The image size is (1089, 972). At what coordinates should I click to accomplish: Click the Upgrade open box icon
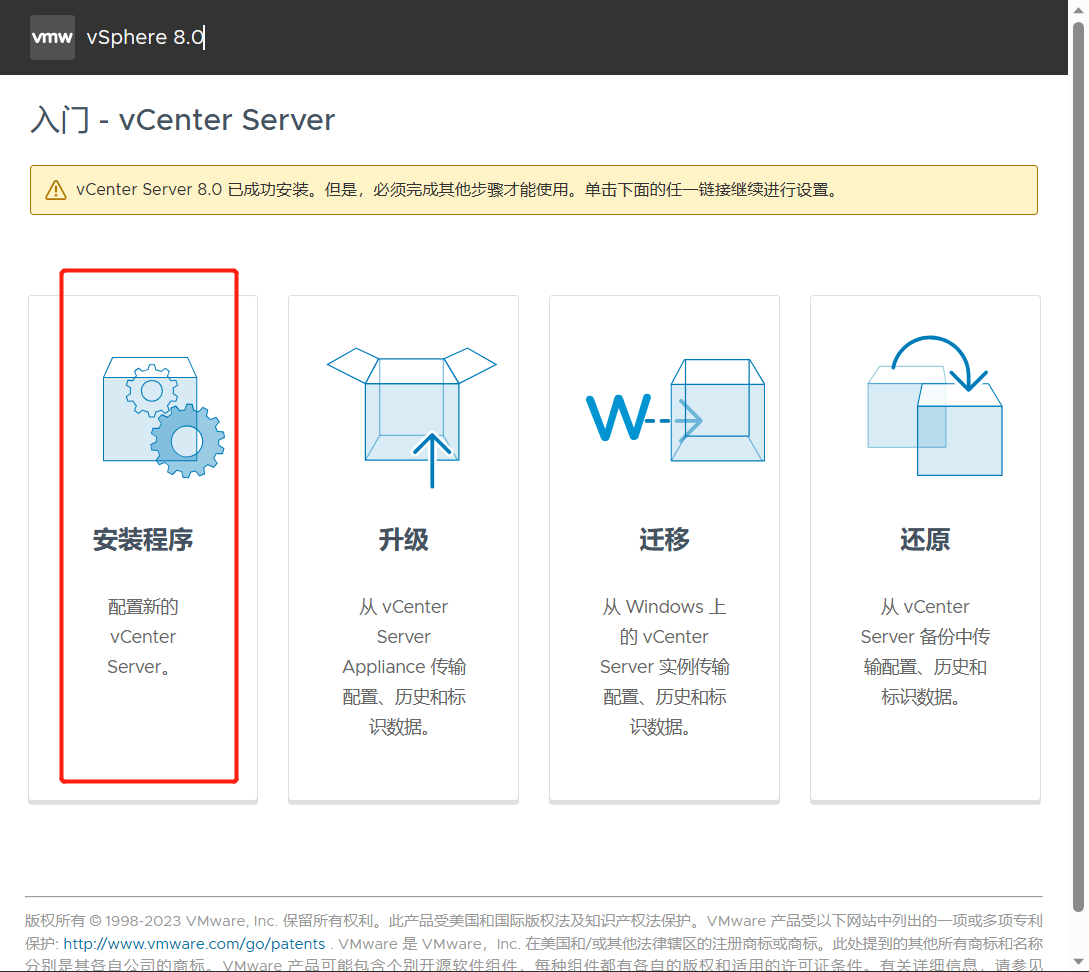412,417
